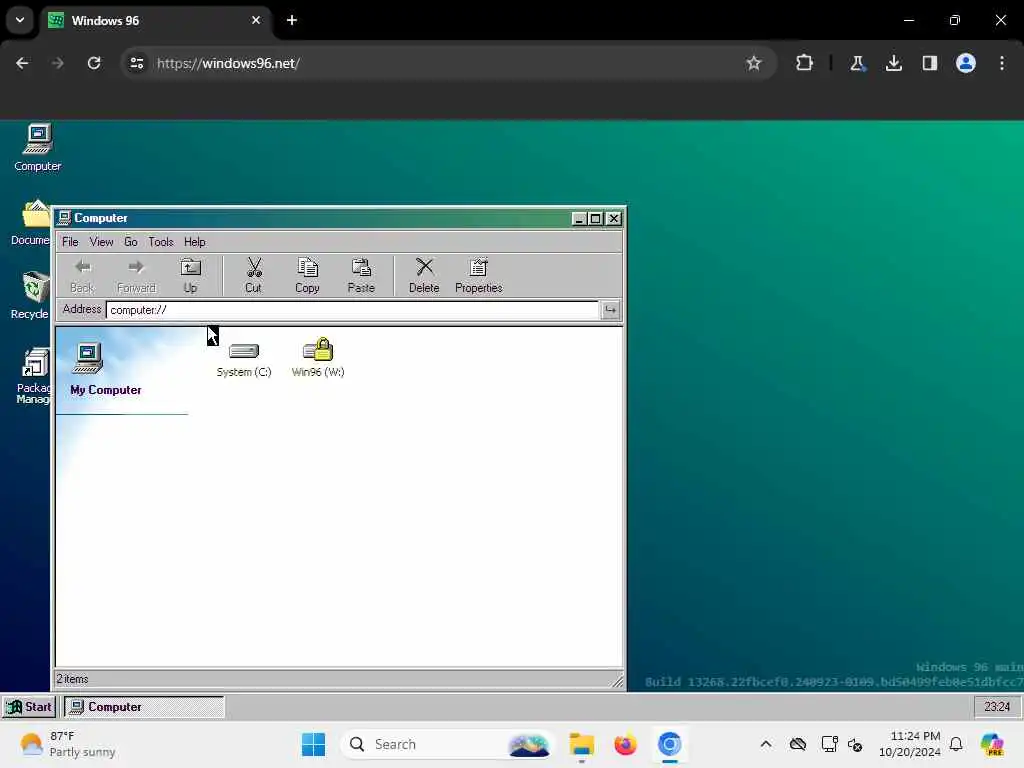1024x768 pixels.
Task: Expand the system tray hidden icons chevron
Action: pyautogui.click(x=766, y=744)
